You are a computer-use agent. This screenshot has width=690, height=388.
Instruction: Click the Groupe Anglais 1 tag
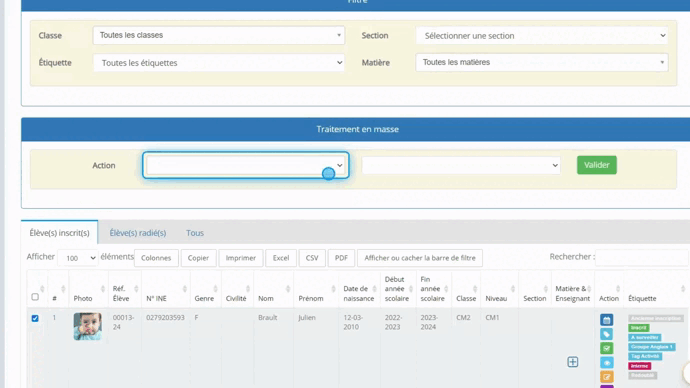tap(652, 347)
